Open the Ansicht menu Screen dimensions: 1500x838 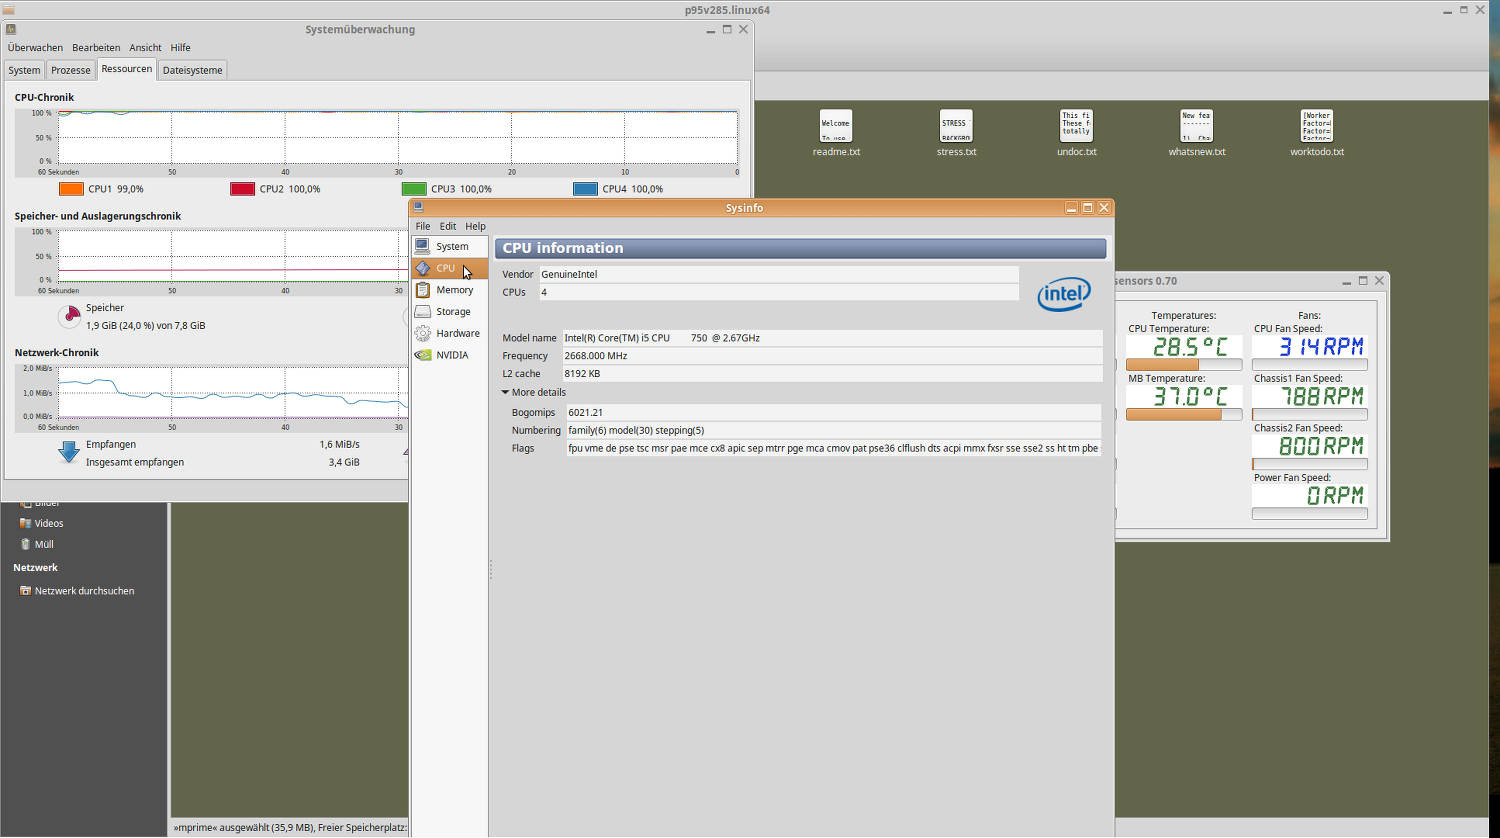click(x=145, y=48)
